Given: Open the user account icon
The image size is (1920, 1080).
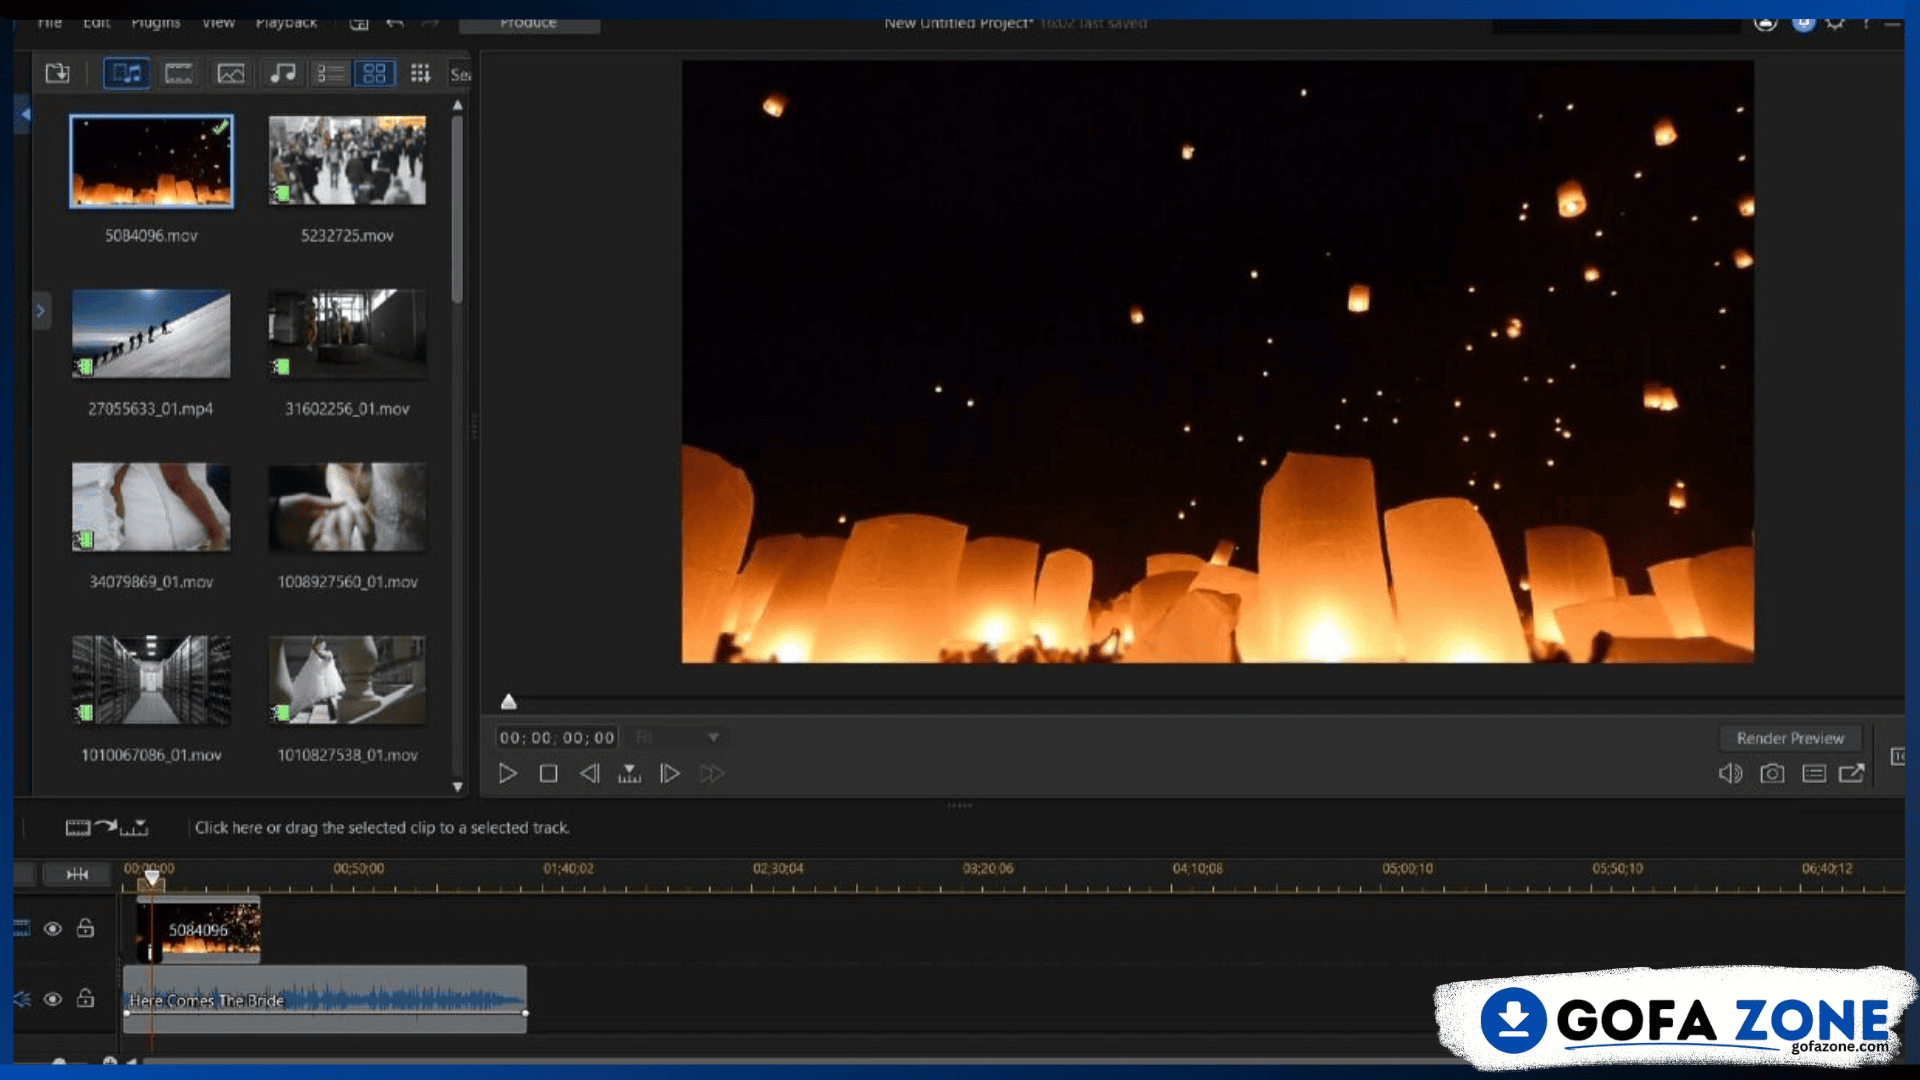Looking at the screenshot, I should click(x=1766, y=23).
